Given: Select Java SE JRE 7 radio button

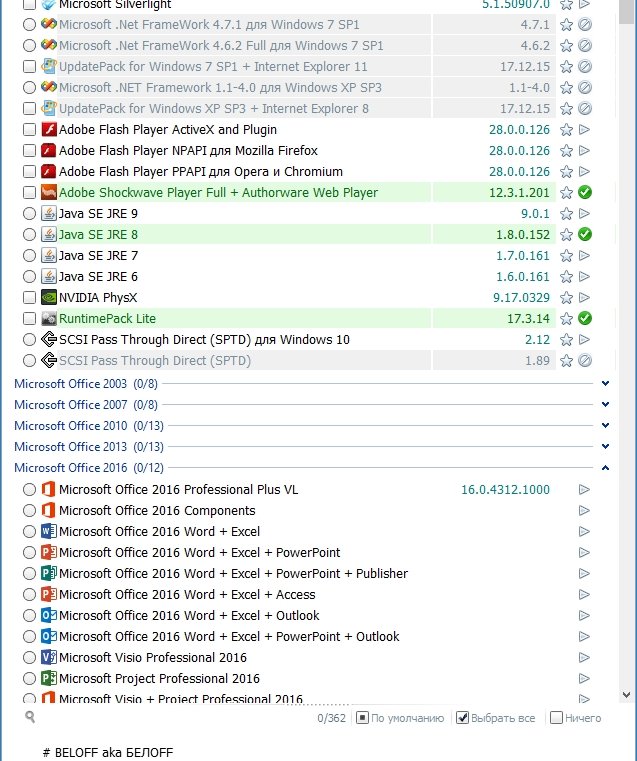Looking at the screenshot, I should tap(30, 255).
